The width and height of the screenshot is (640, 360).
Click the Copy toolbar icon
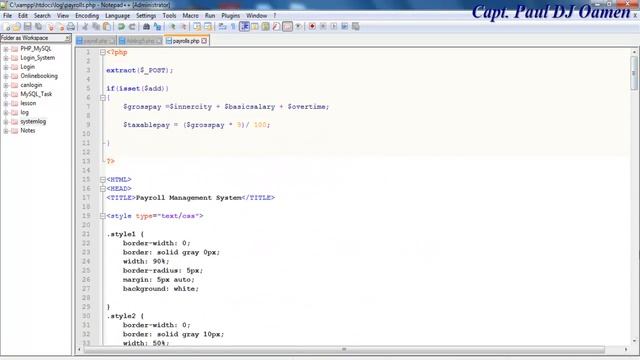coord(96,27)
